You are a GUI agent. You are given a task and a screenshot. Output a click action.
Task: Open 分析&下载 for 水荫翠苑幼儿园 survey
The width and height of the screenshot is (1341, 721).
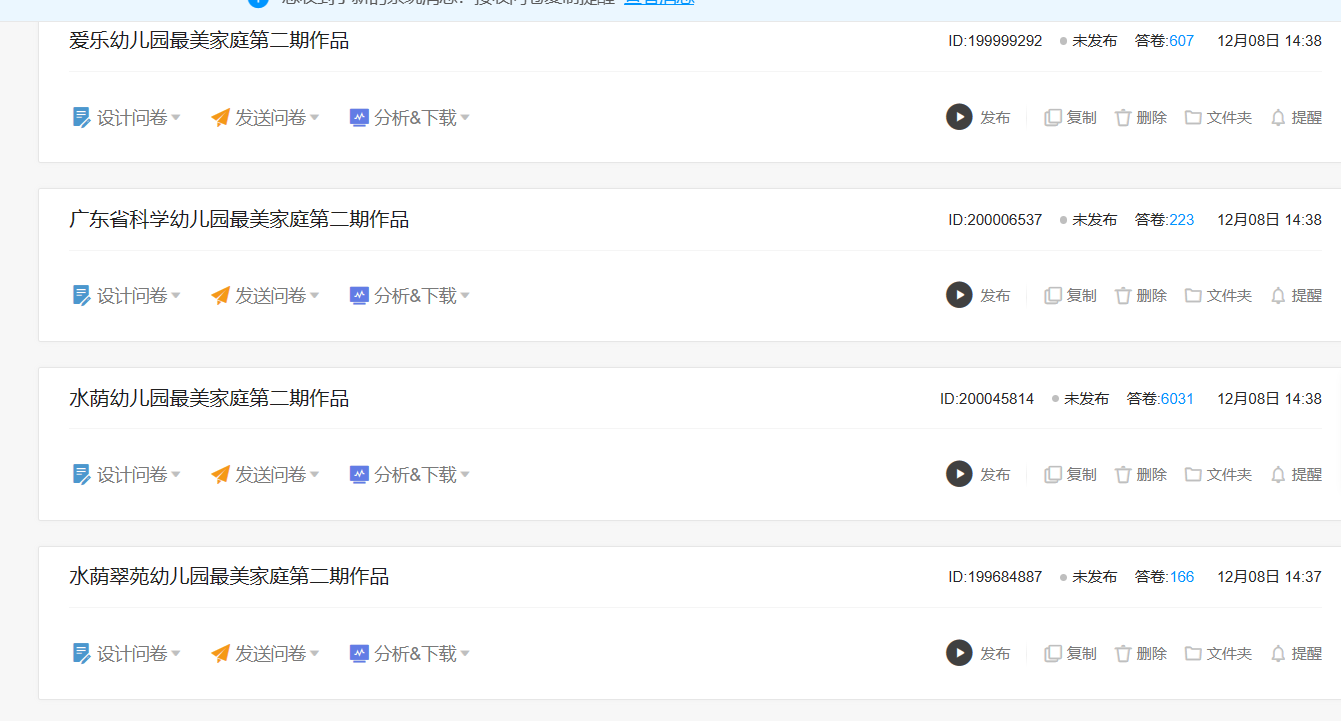coord(409,654)
